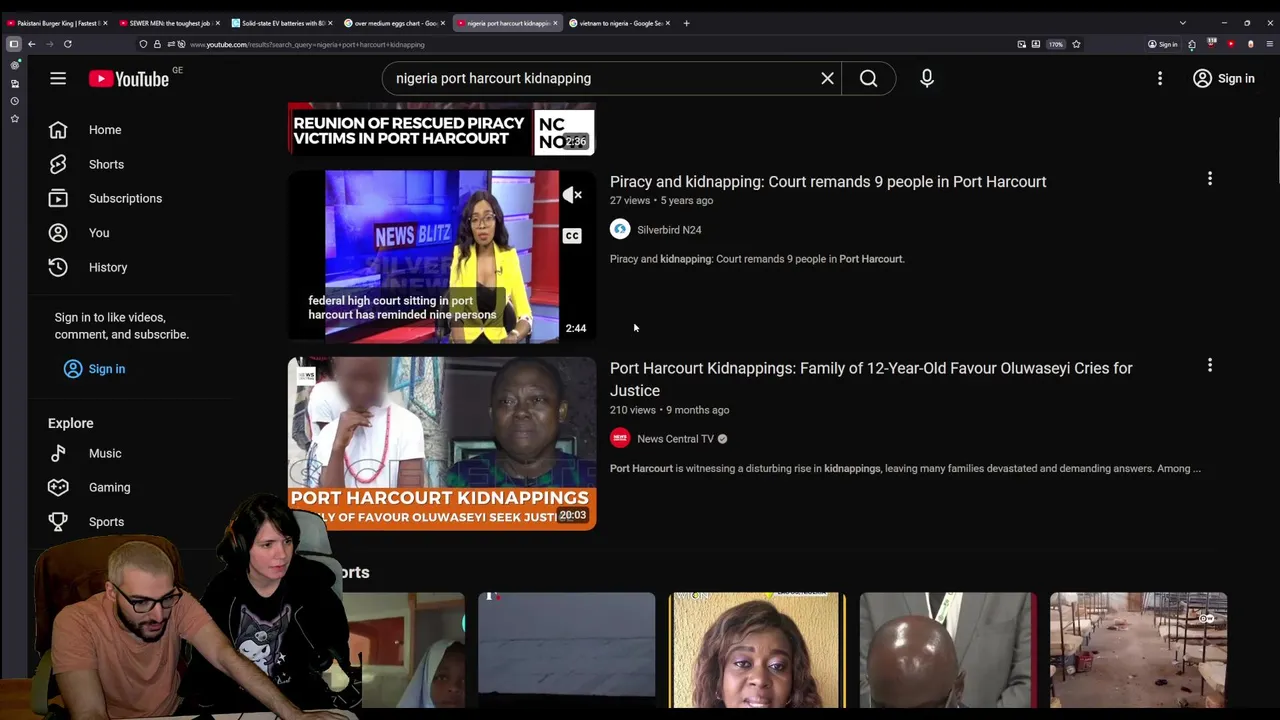The width and height of the screenshot is (1280, 720).
Task: Reset the 170% zoom indicator
Action: (1056, 44)
